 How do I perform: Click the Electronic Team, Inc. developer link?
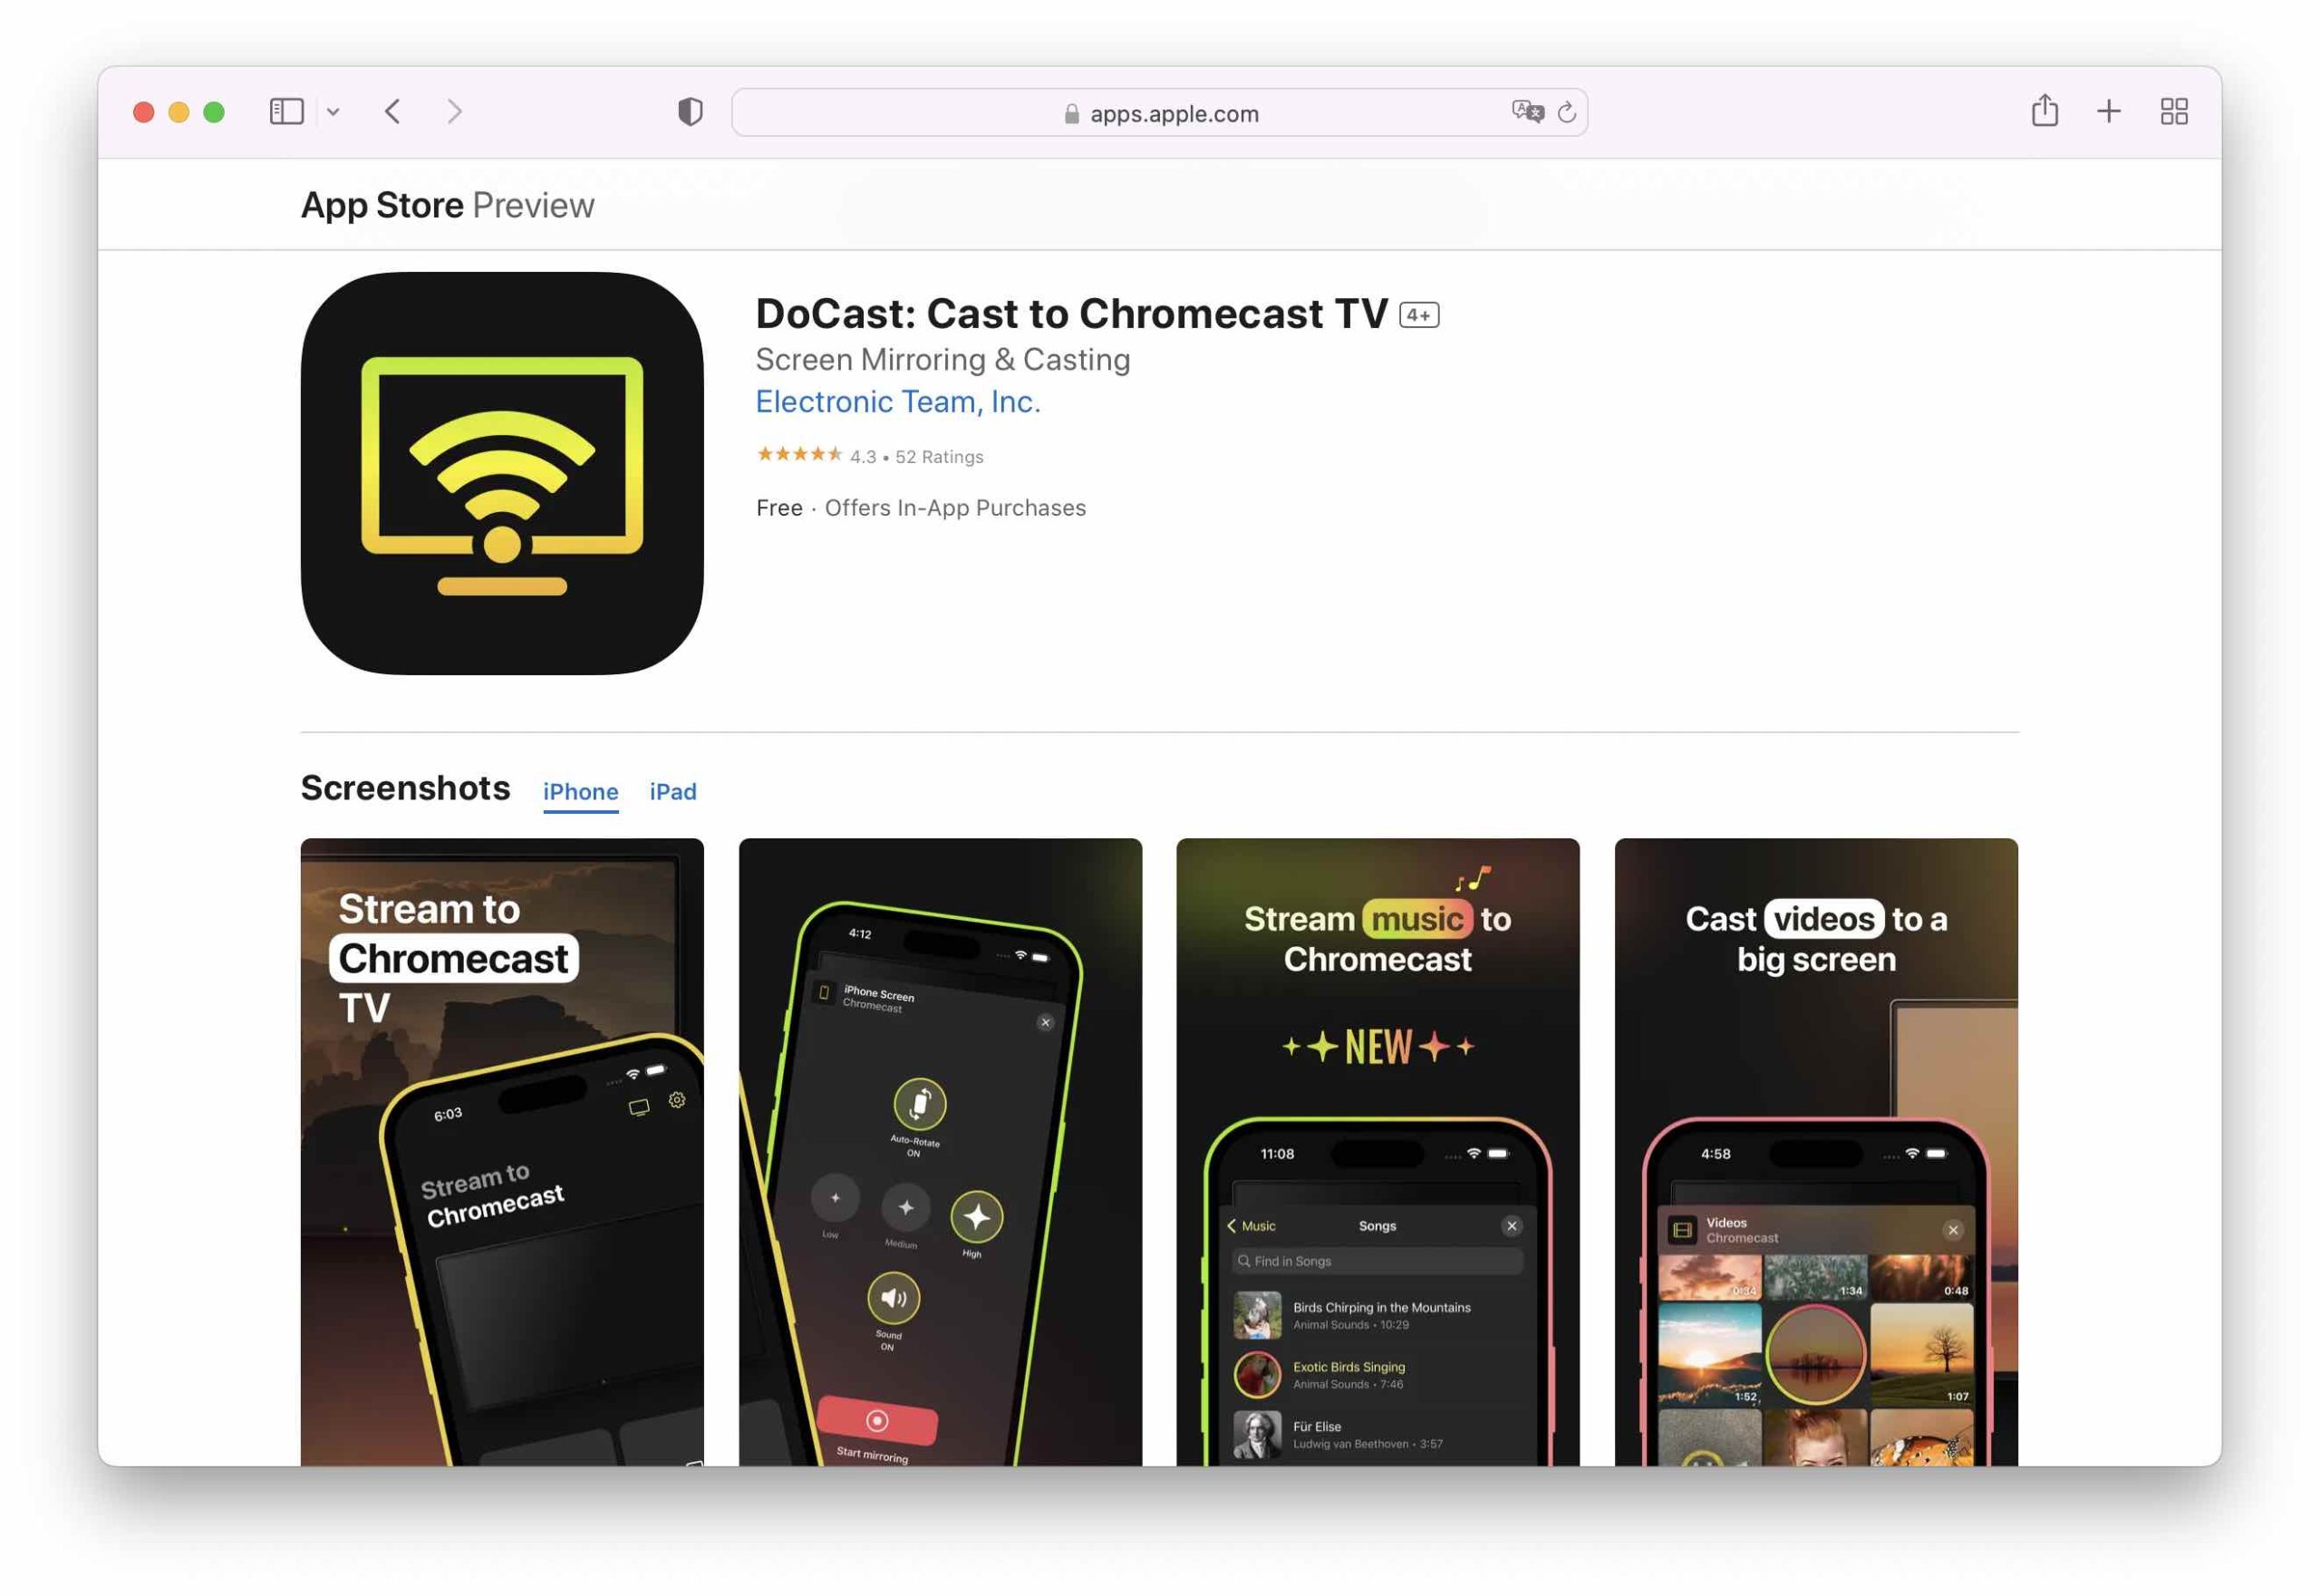click(899, 402)
